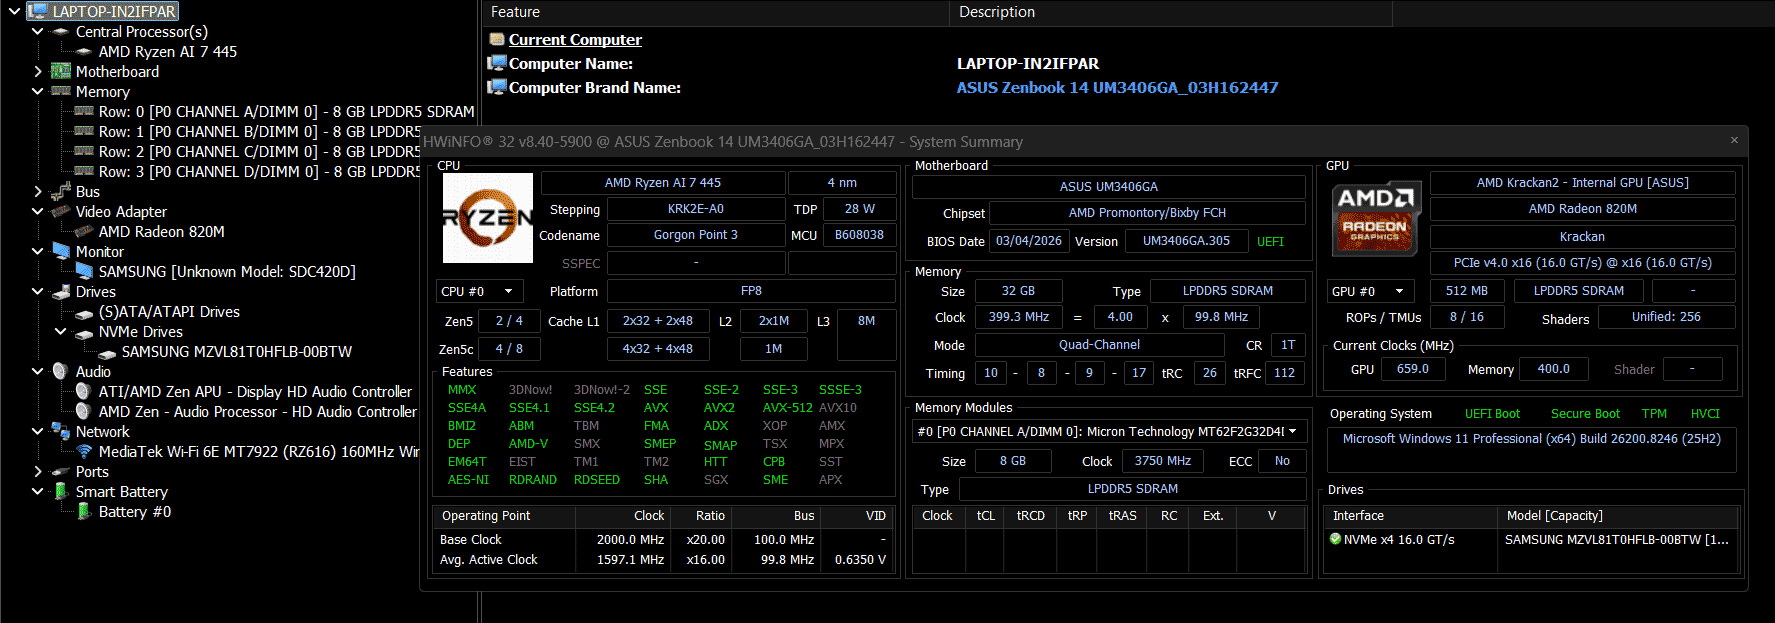The image size is (1775, 623).
Task: Click the 'Base Clock' operating point row
Action: (x=664, y=540)
